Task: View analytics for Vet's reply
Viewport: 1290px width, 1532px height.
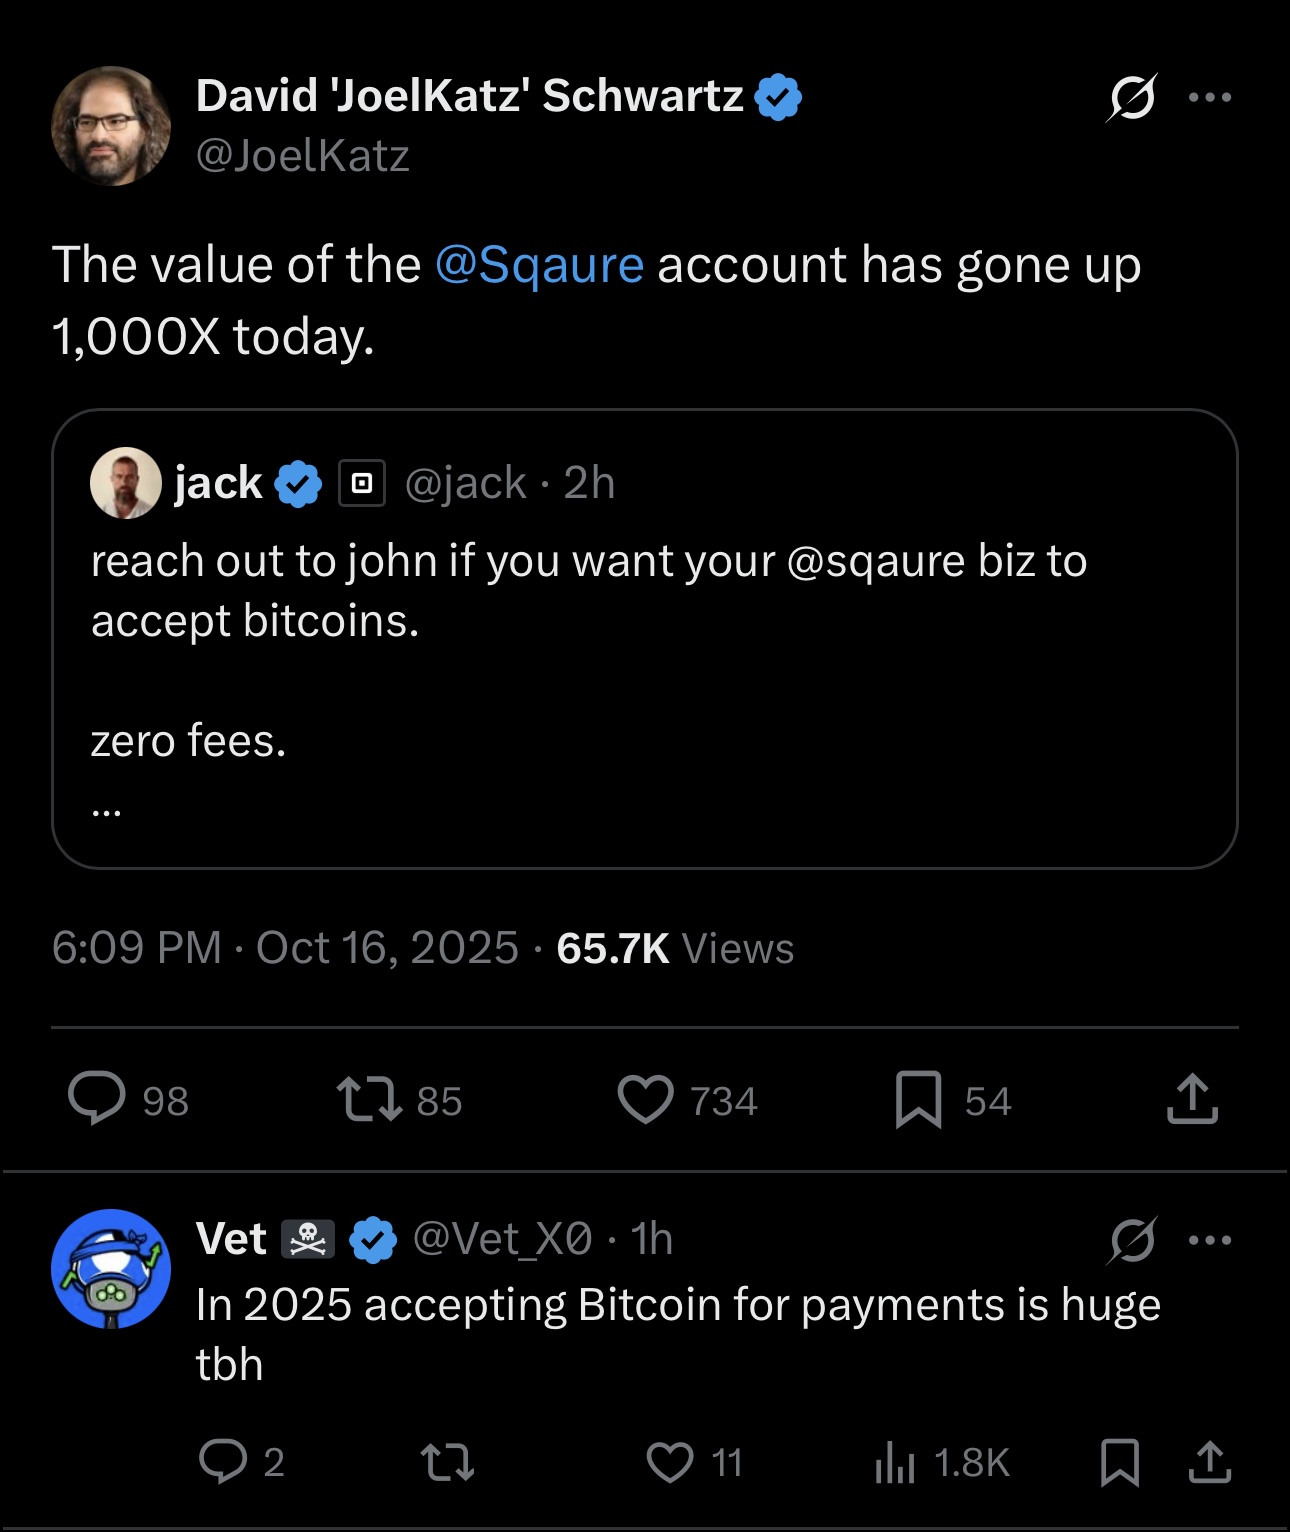Action: pyautogui.click(x=896, y=1462)
